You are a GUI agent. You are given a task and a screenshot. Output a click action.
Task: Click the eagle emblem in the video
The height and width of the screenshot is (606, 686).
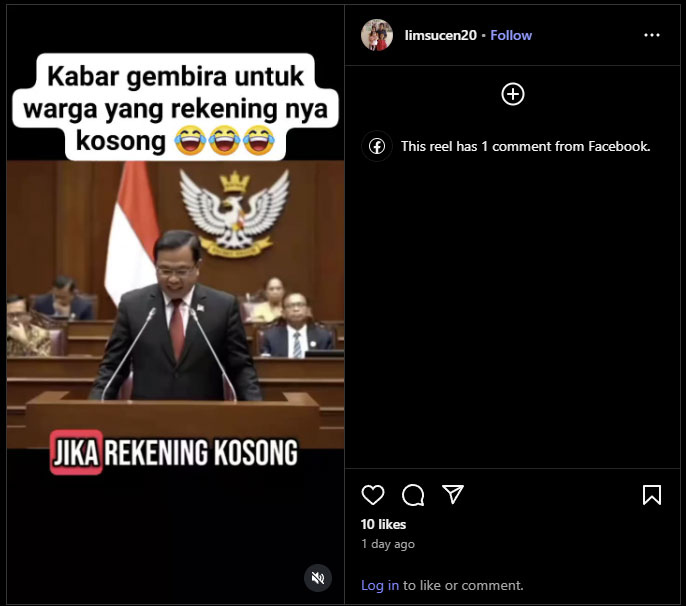click(x=235, y=213)
